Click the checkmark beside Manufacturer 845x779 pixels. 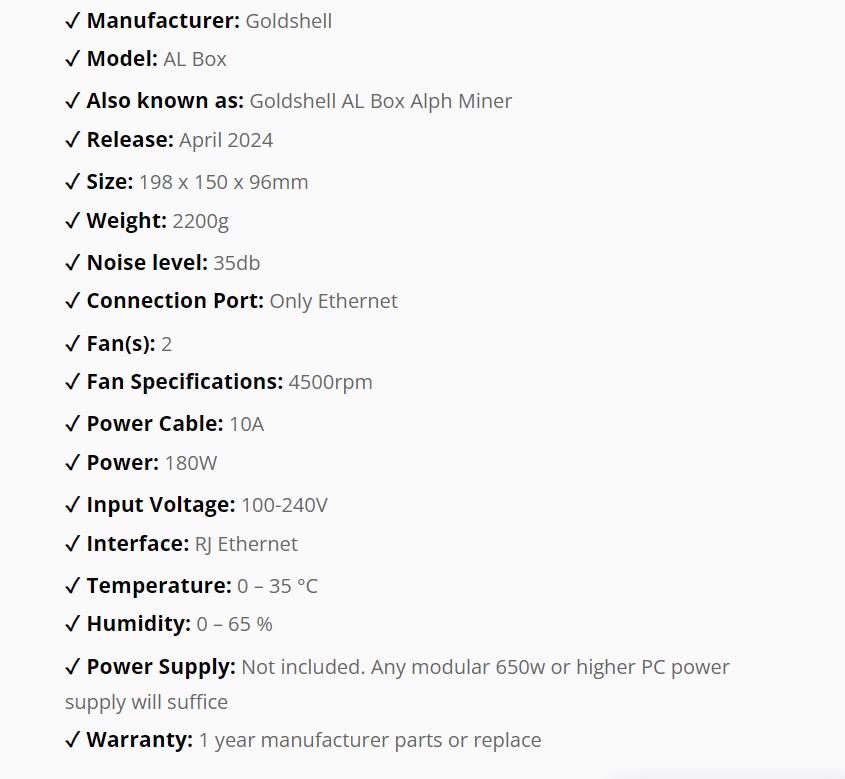coord(72,21)
